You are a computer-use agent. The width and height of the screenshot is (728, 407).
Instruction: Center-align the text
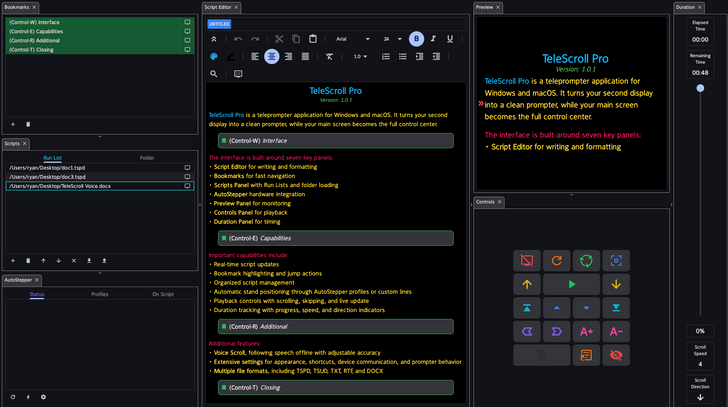pos(272,57)
